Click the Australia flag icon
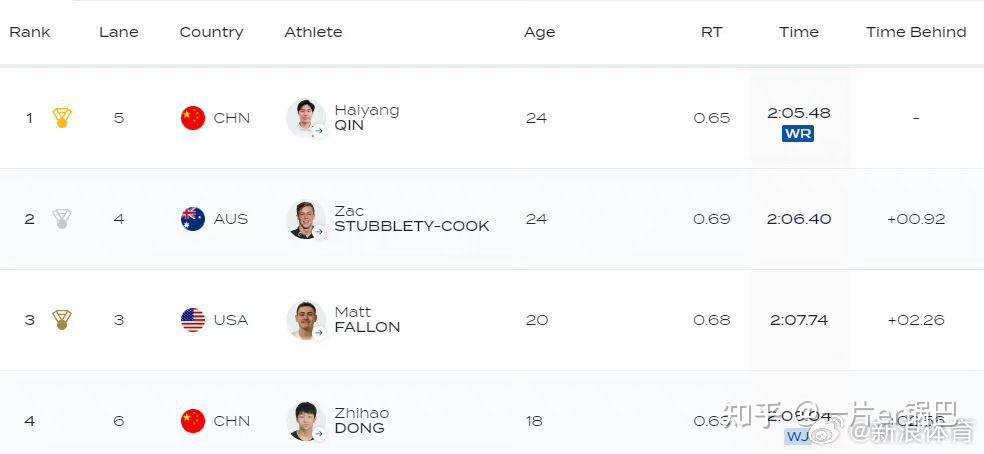The height and width of the screenshot is (454, 984). tap(193, 219)
